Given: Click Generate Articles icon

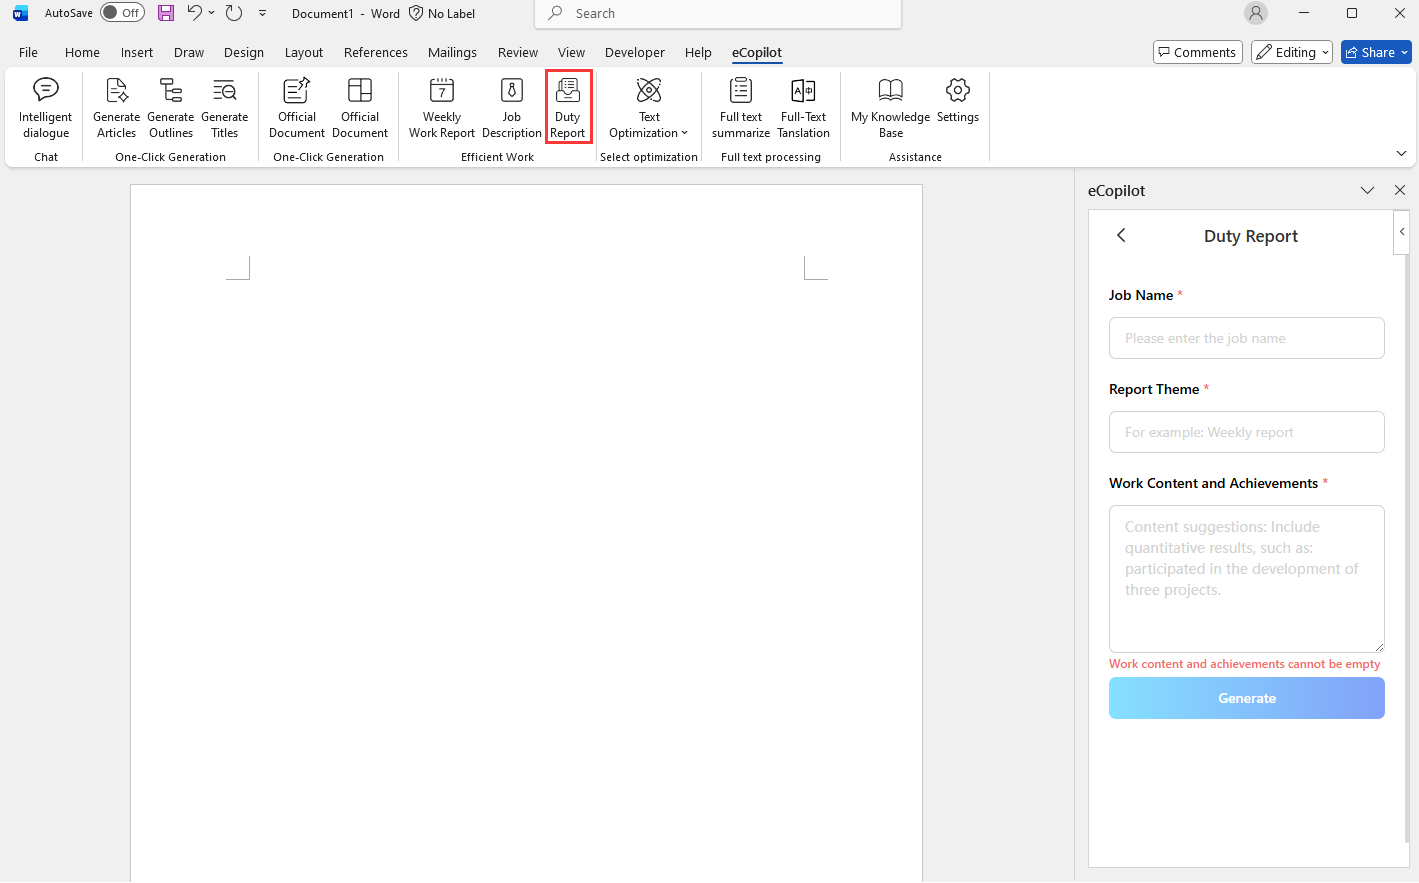Looking at the screenshot, I should point(116,107).
